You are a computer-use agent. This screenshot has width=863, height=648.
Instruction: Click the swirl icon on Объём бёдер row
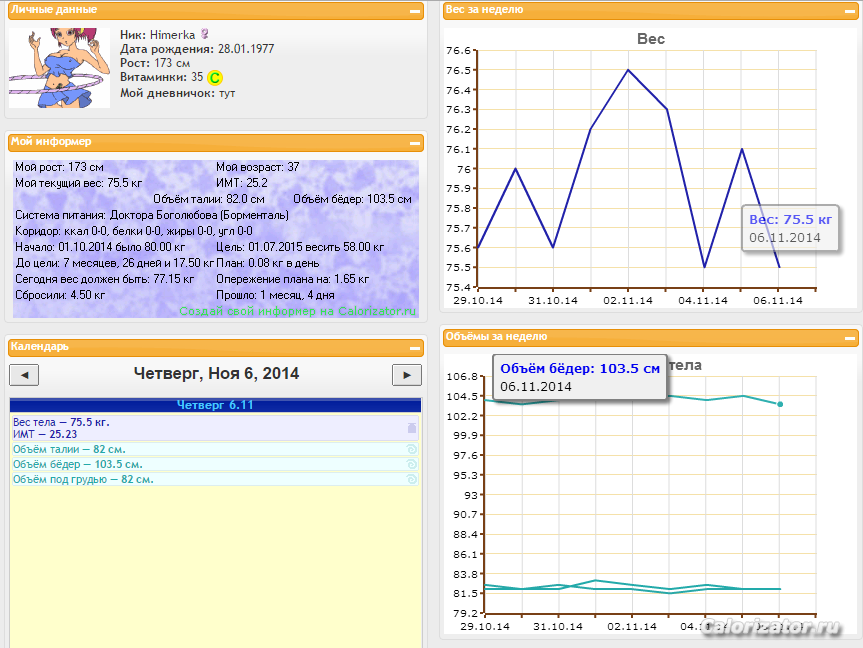coord(412,464)
